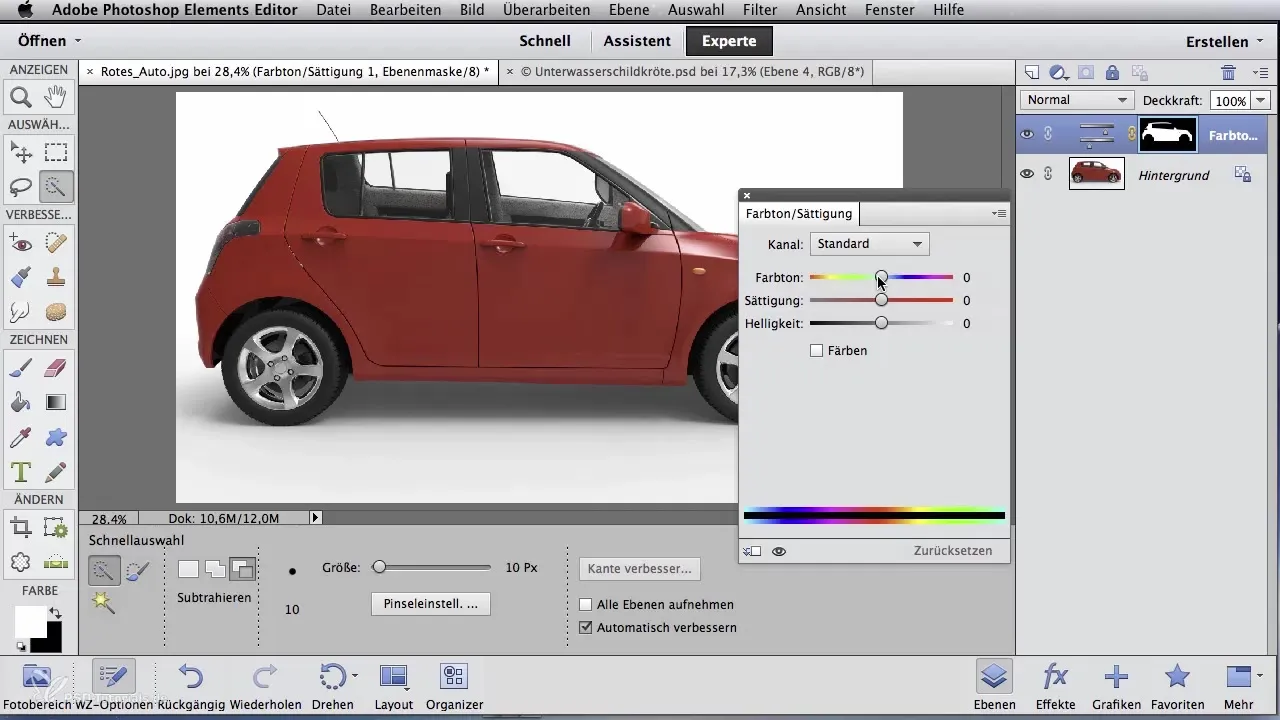
Task: Set selection mode to Add to selection
Action: (x=215, y=570)
